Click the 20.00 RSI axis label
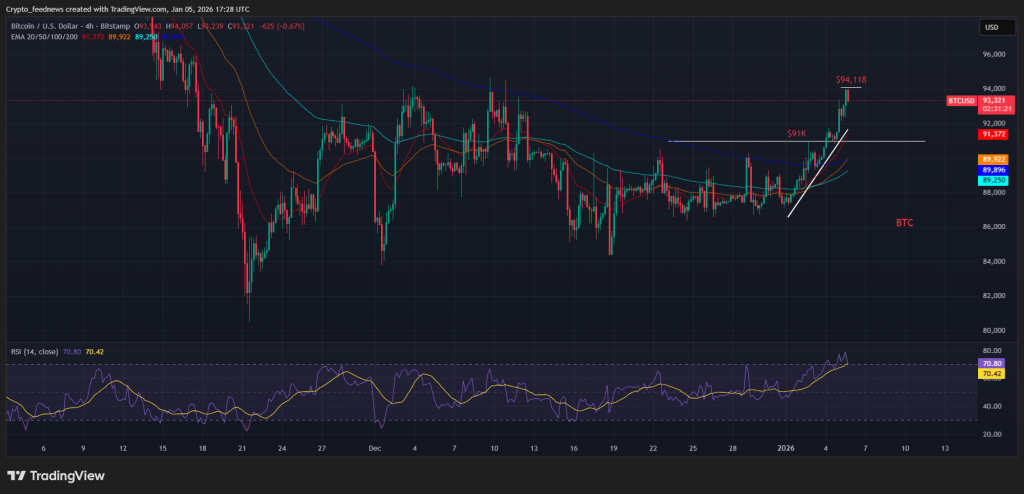The width and height of the screenshot is (1024, 494). 991,434
